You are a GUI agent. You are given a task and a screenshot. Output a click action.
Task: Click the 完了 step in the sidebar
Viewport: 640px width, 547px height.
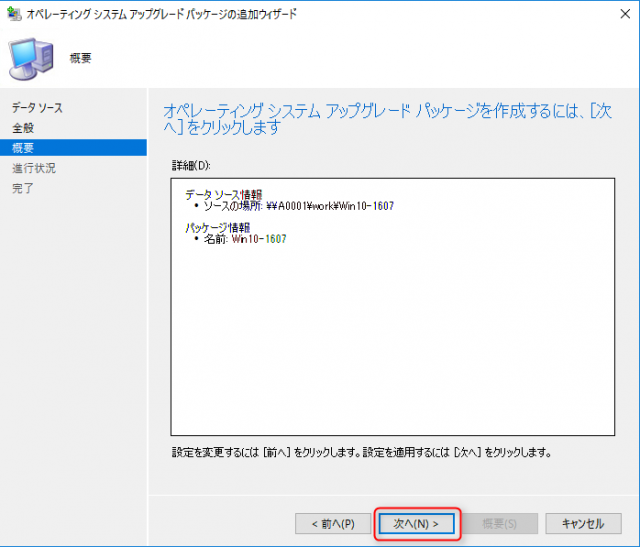coord(23,188)
